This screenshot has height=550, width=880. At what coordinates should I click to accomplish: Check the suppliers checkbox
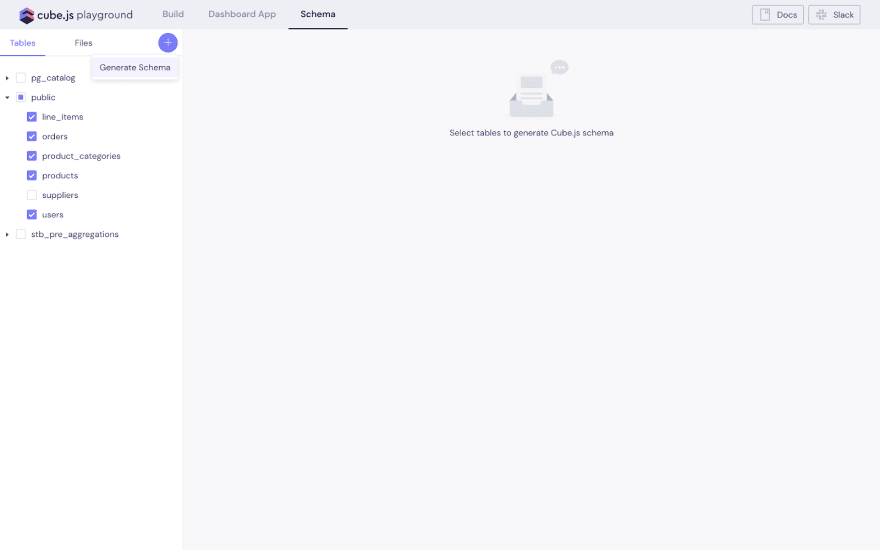32,195
